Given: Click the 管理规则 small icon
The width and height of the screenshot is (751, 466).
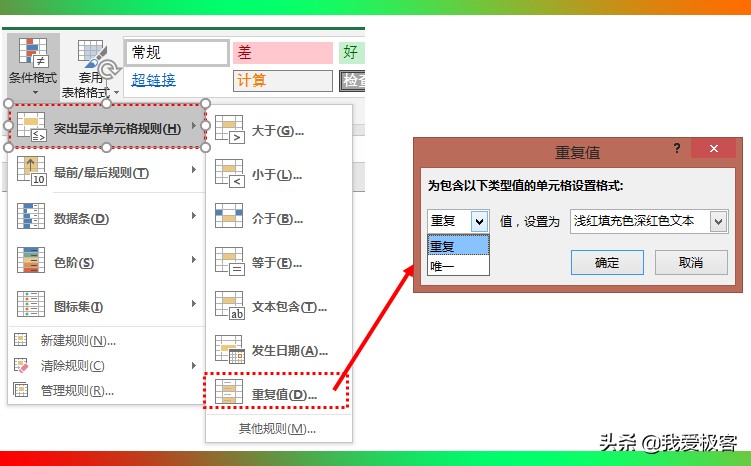Looking at the screenshot, I should [x=21, y=390].
